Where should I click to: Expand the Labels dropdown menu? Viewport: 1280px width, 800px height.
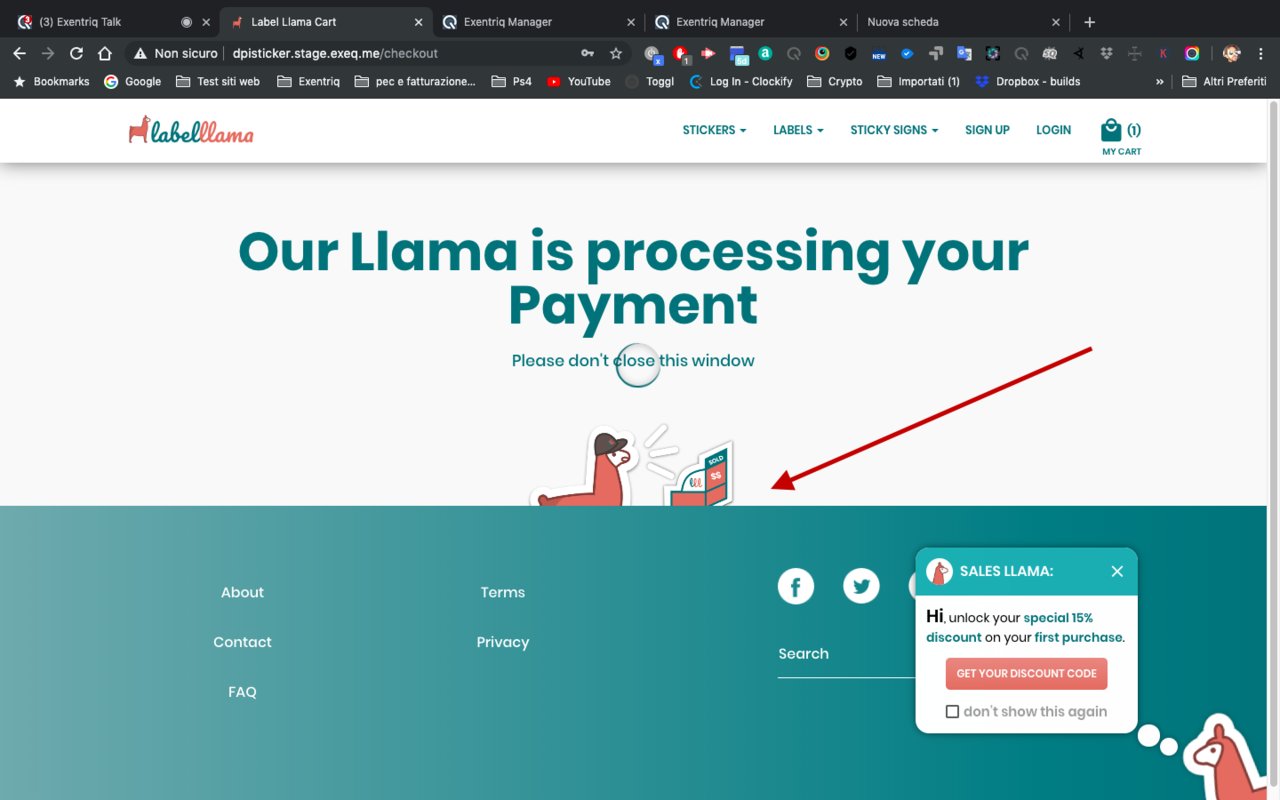point(798,130)
